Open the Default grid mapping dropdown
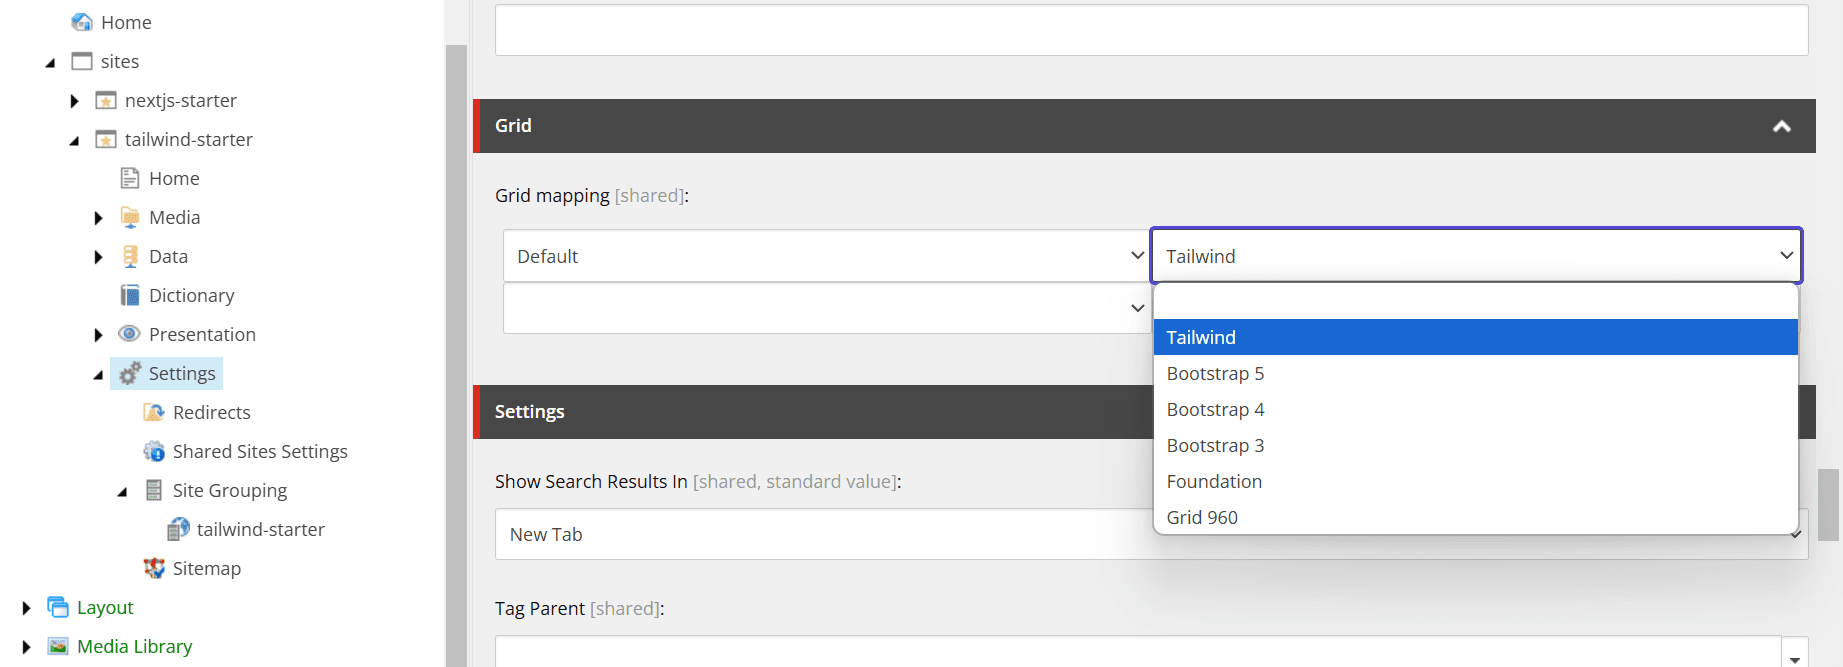This screenshot has width=1843, height=667. 825,256
